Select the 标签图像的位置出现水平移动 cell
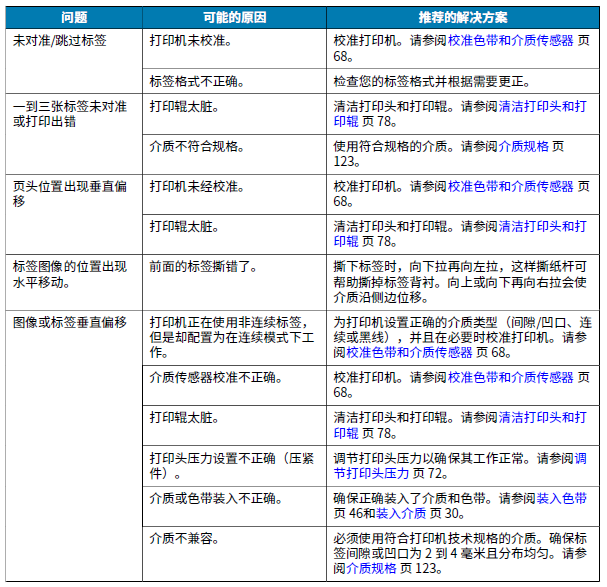Screen dimensions: 607x587 tap(74, 282)
